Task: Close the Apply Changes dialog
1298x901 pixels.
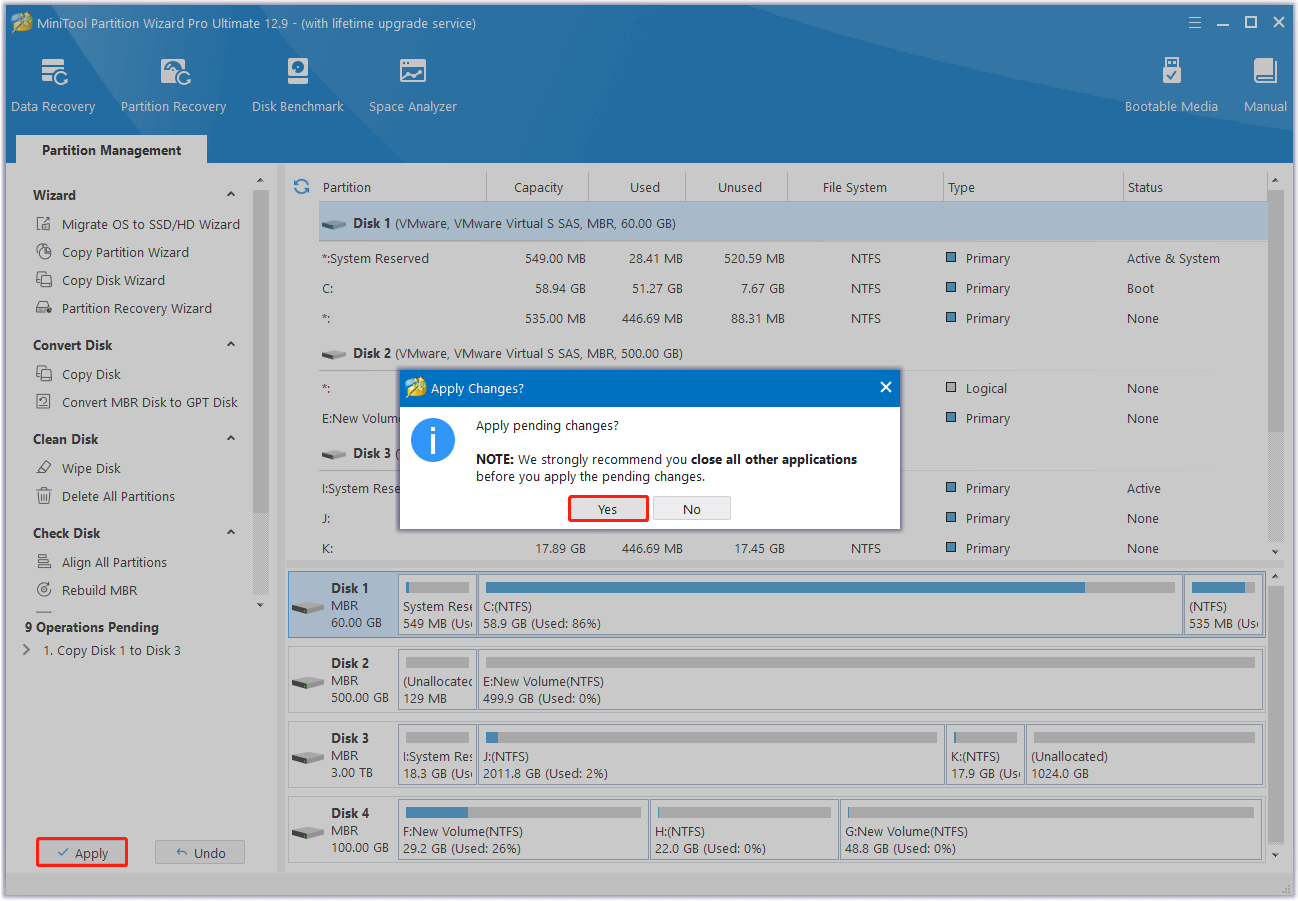Action: coord(885,387)
